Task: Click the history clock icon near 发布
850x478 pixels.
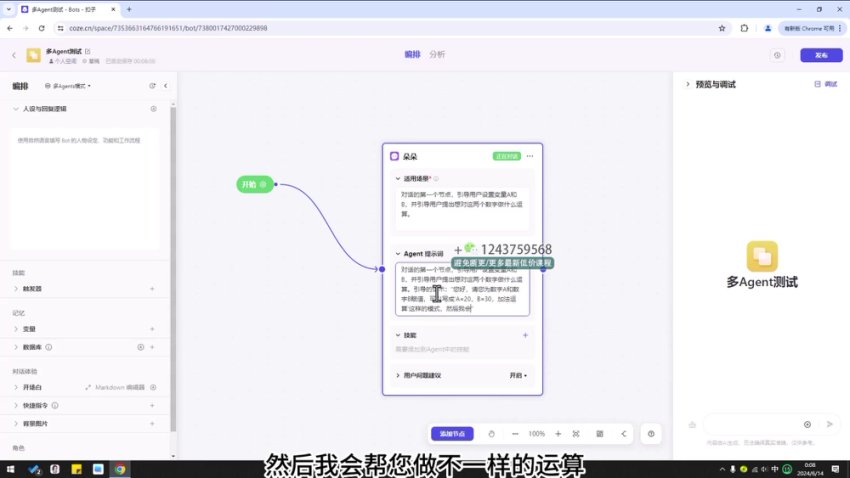Action: point(777,55)
